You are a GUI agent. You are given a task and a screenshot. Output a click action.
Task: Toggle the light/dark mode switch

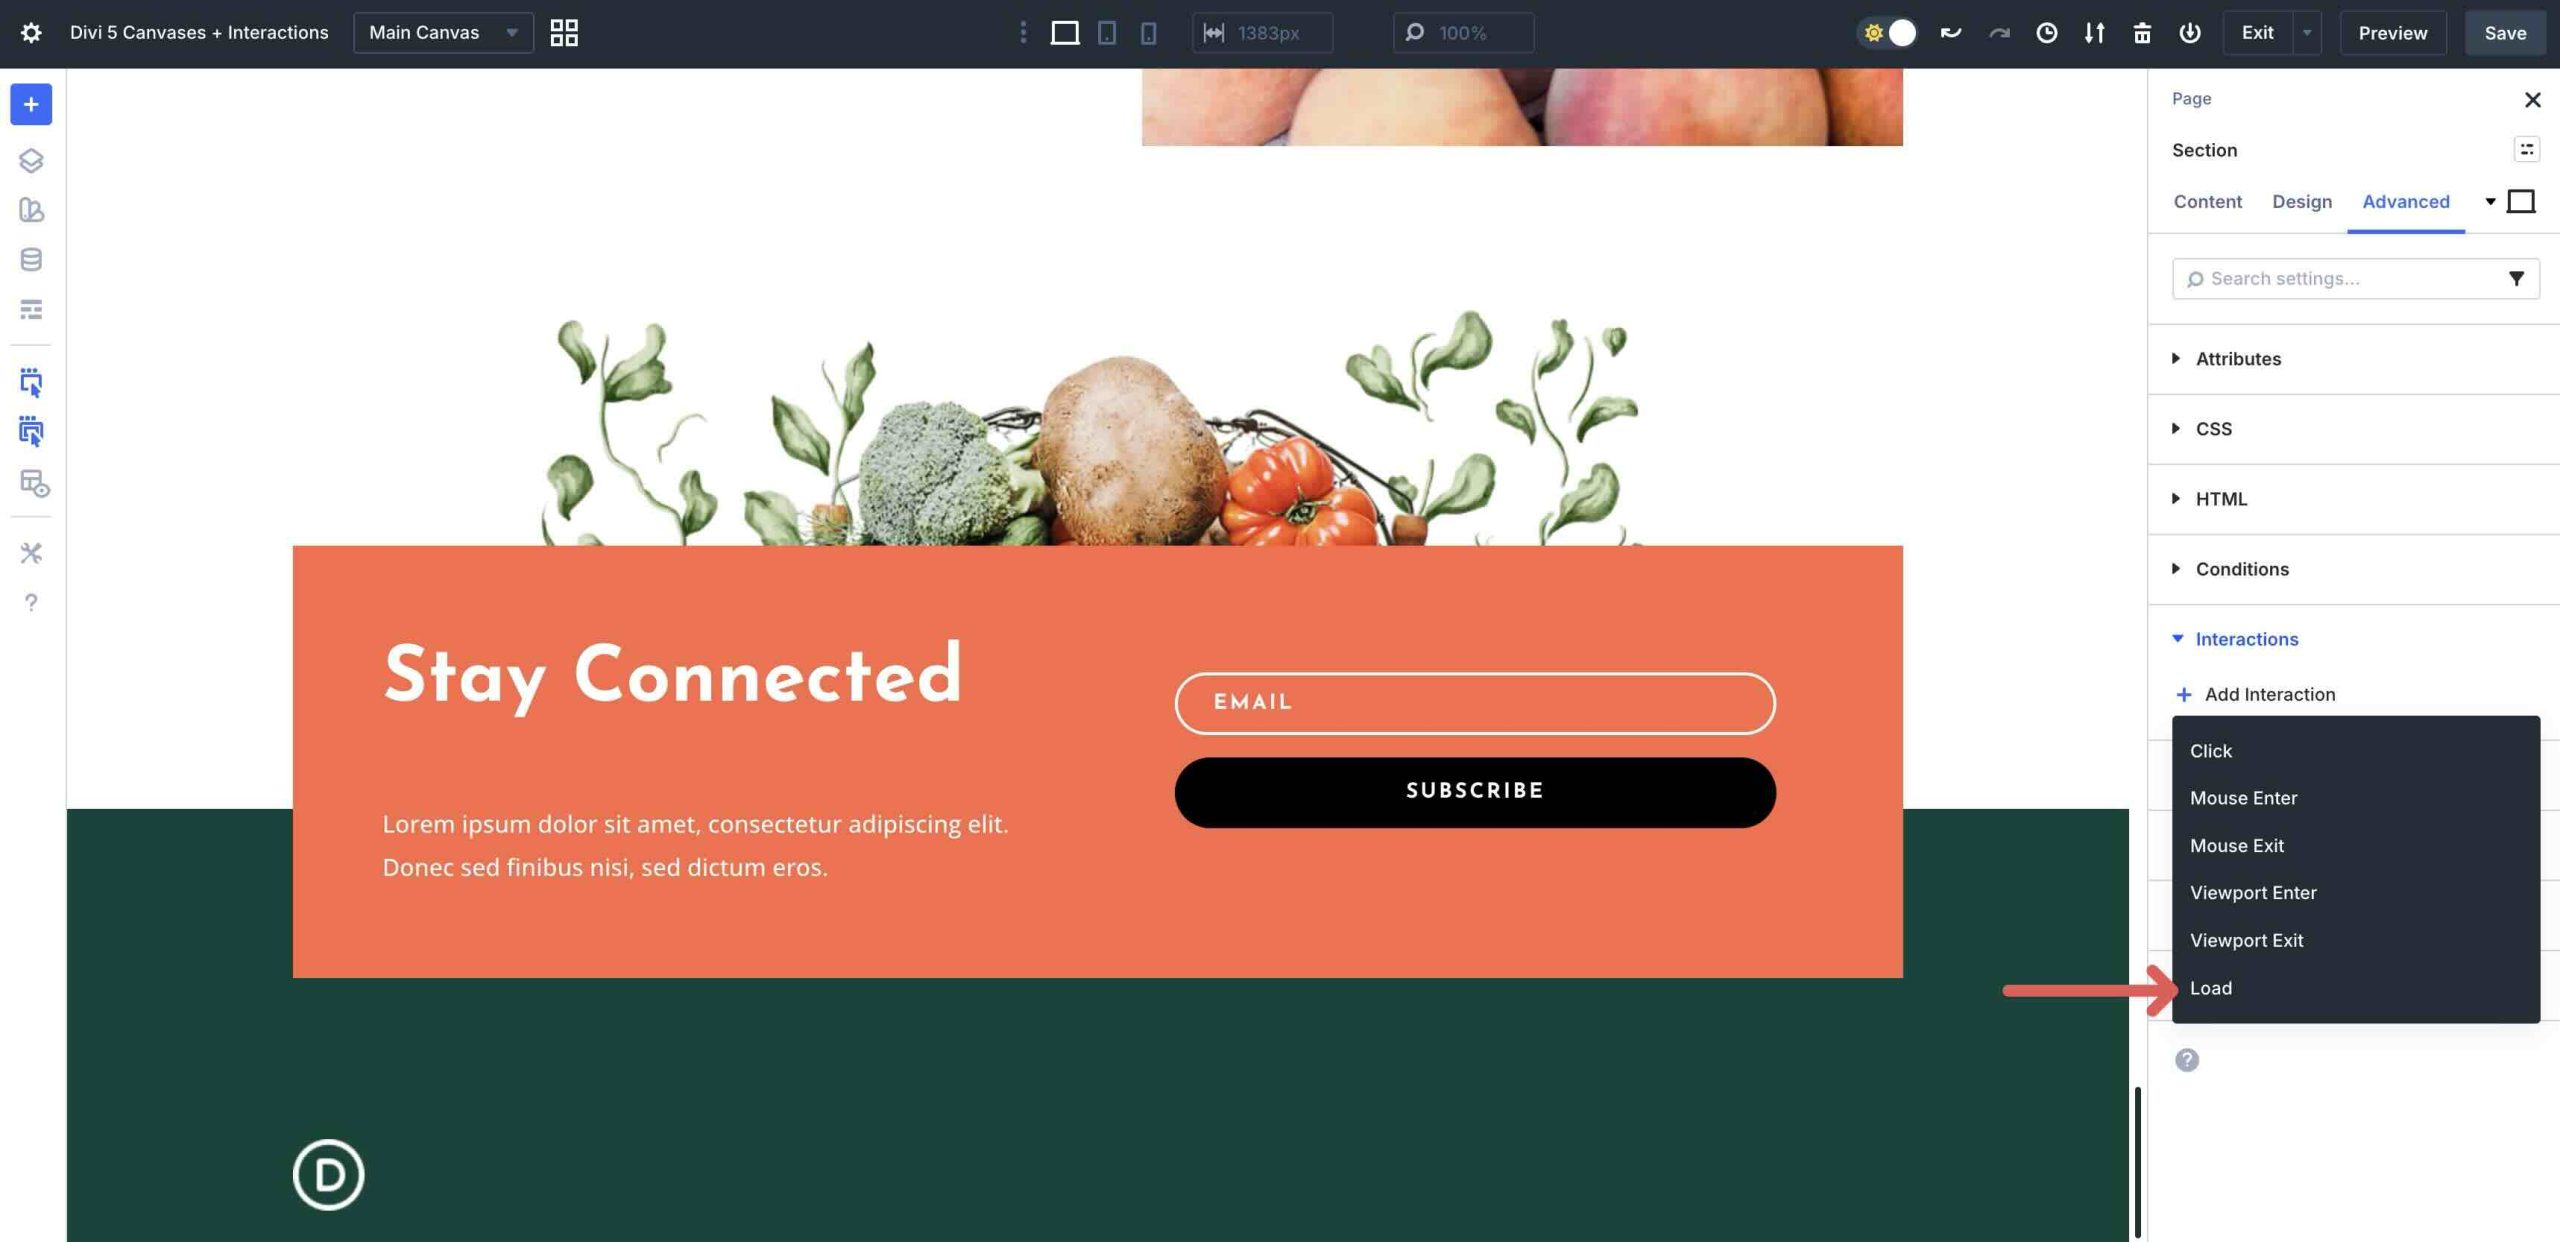pyautogui.click(x=1888, y=33)
